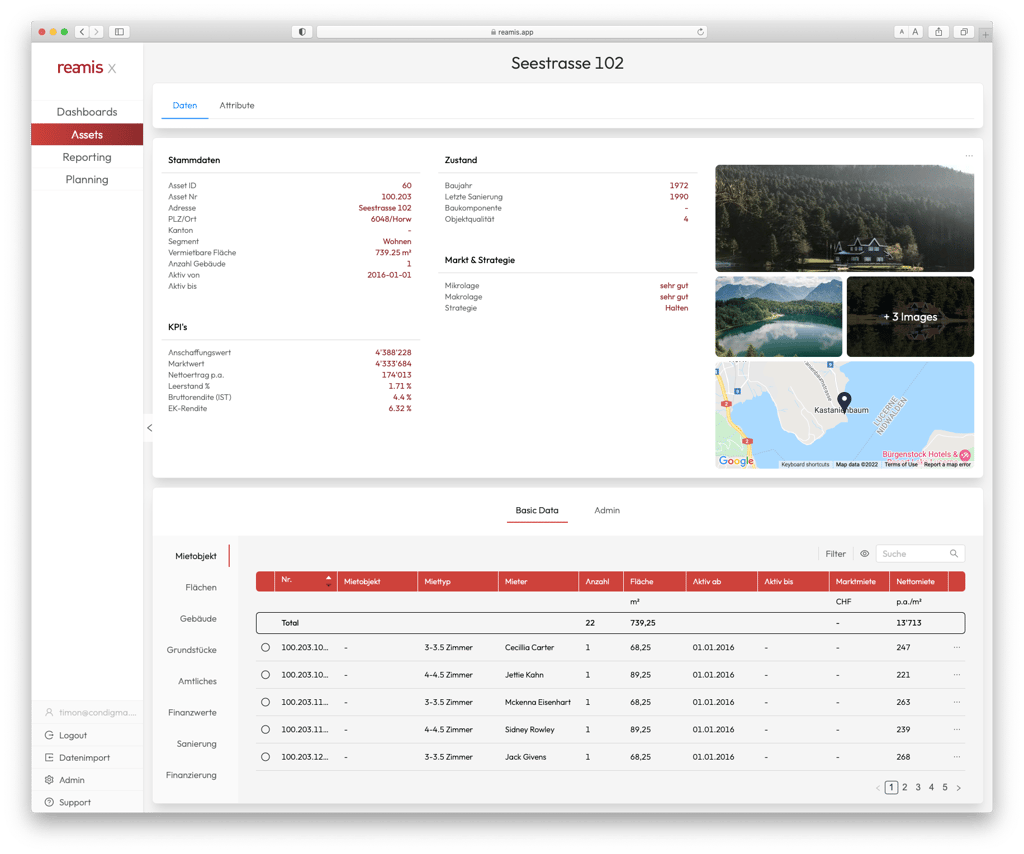
Task: Select radio button for Sidney Rowley row
Action: [x=265, y=729]
